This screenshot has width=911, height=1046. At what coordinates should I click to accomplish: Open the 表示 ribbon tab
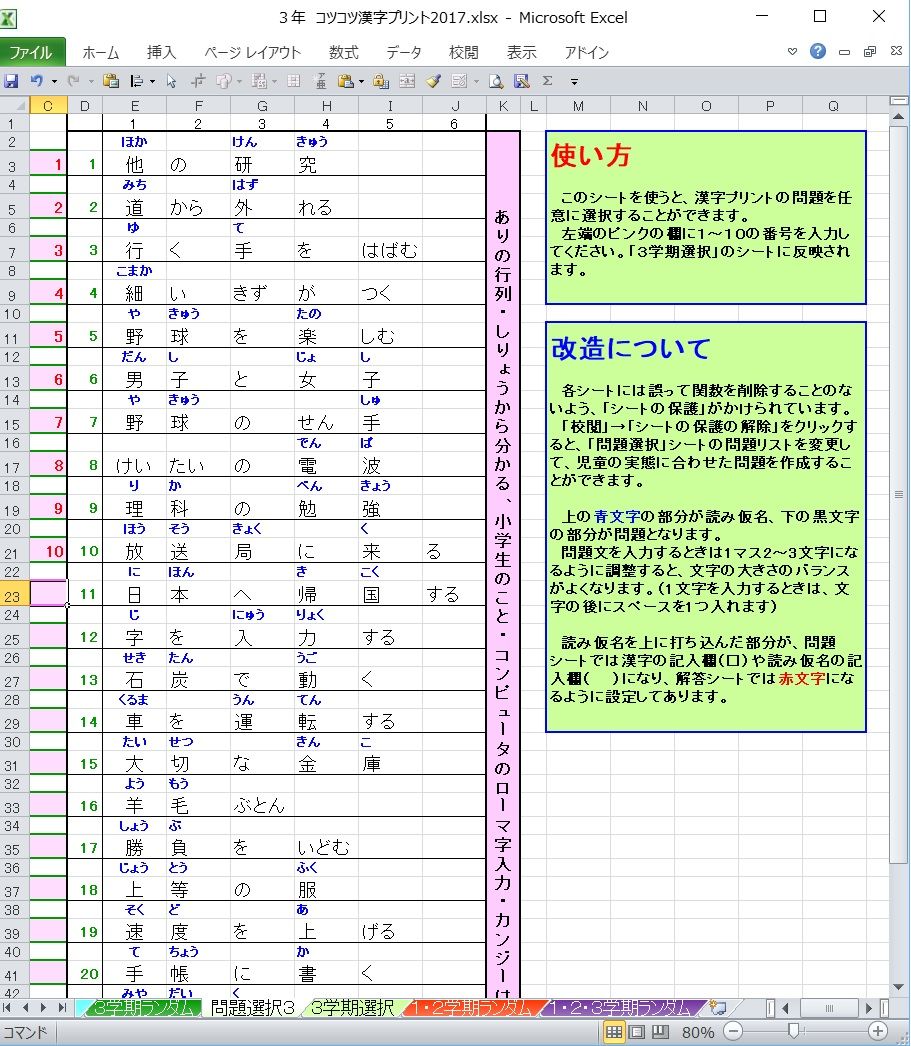(x=522, y=53)
